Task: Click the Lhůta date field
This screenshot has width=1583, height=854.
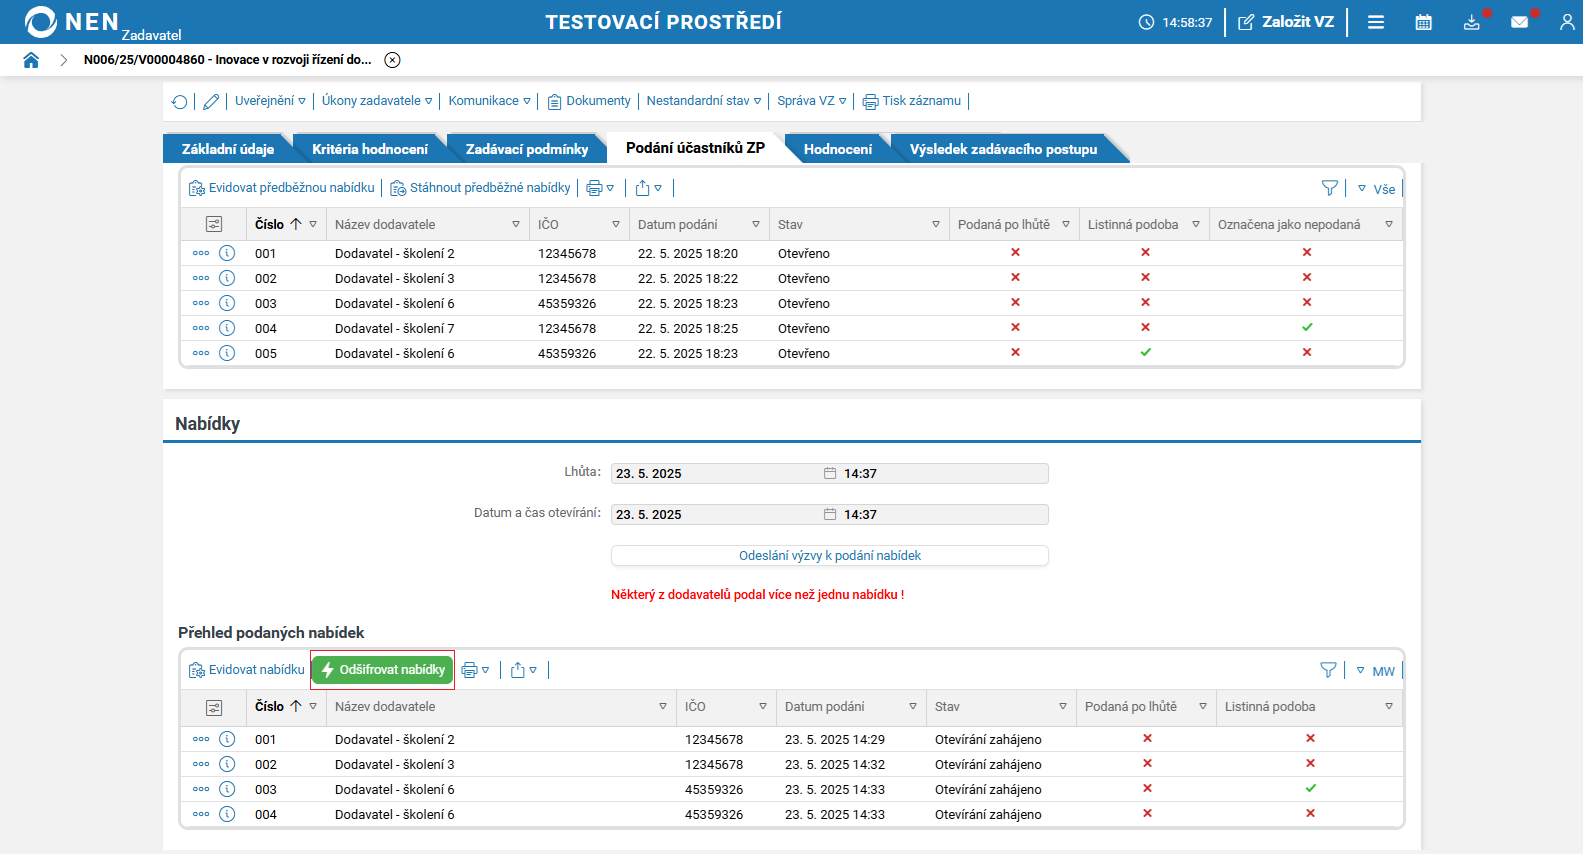Action: click(715, 474)
